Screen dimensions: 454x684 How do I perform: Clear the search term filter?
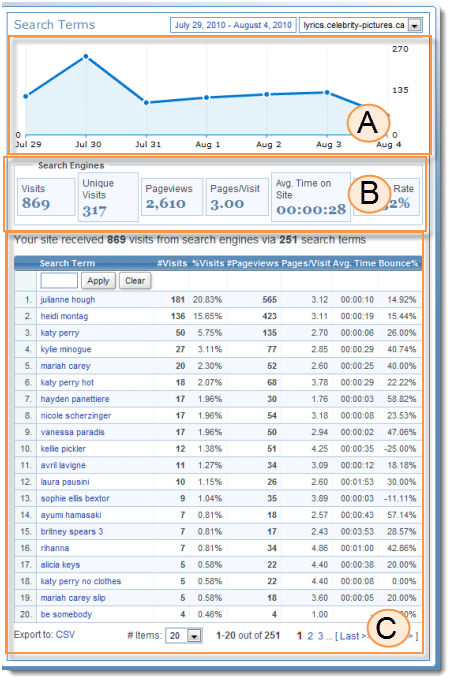pos(135,280)
